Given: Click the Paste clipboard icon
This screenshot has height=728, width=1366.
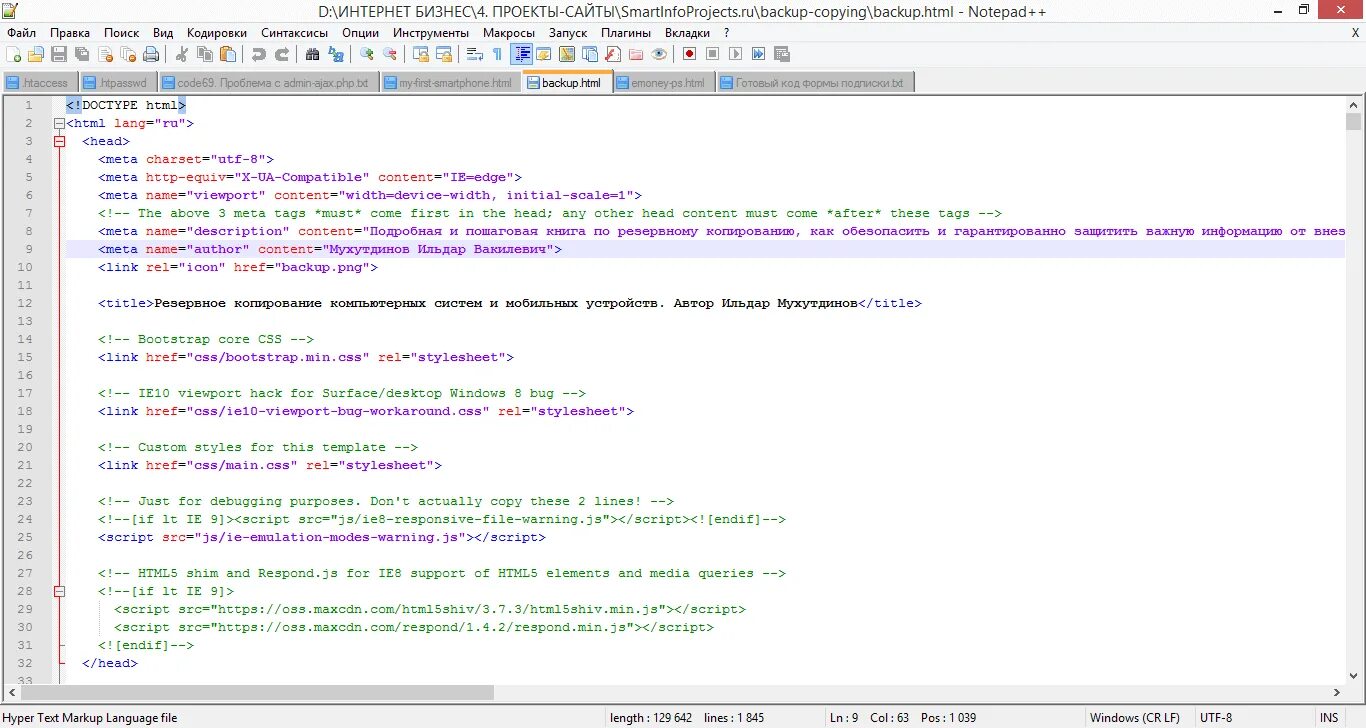Looking at the screenshot, I should coord(228,54).
